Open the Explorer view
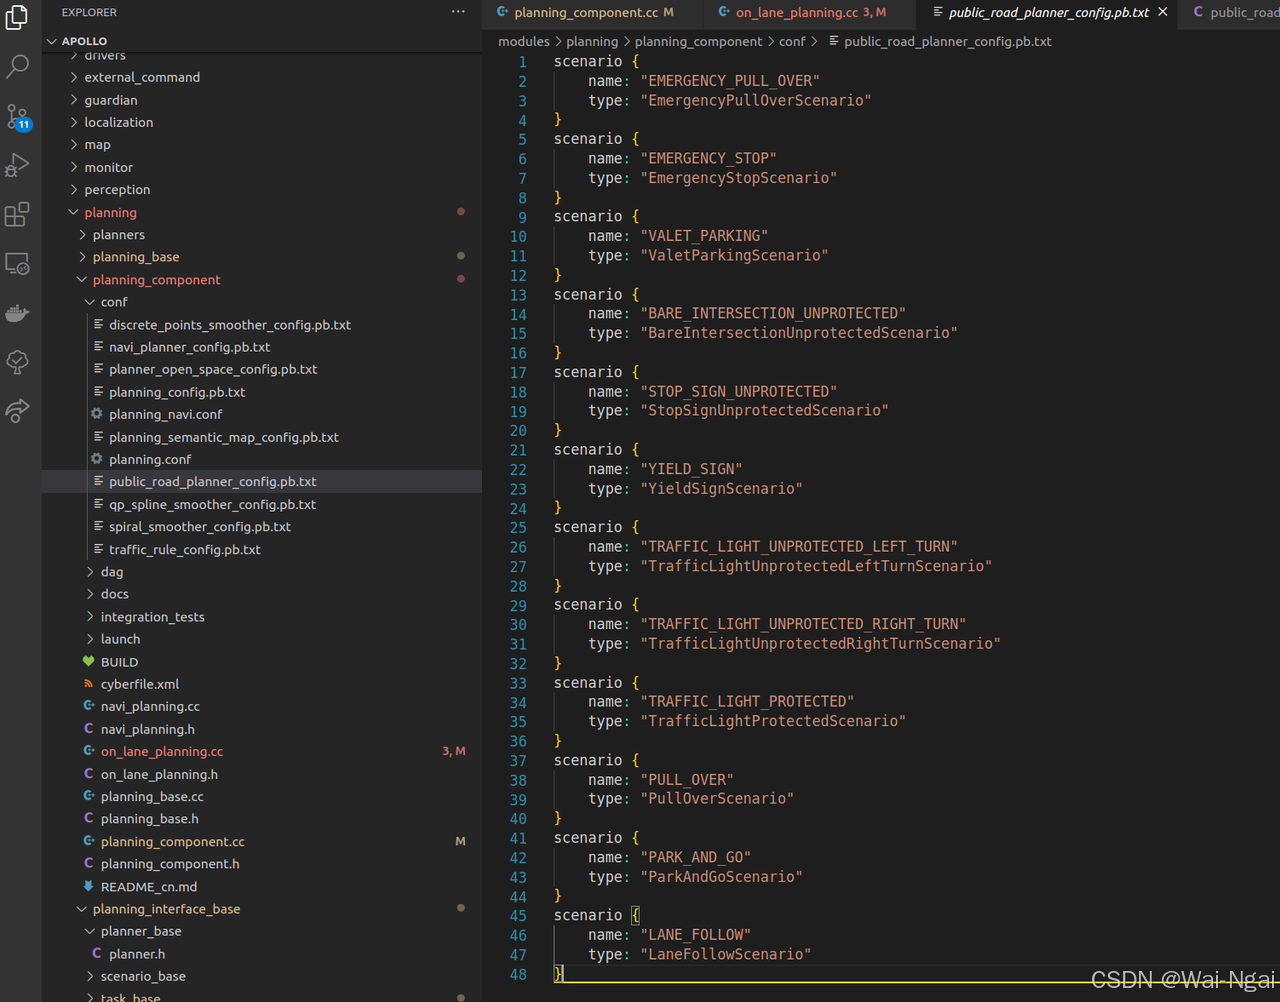This screenshot has width=1280, height=1002. 17,17
